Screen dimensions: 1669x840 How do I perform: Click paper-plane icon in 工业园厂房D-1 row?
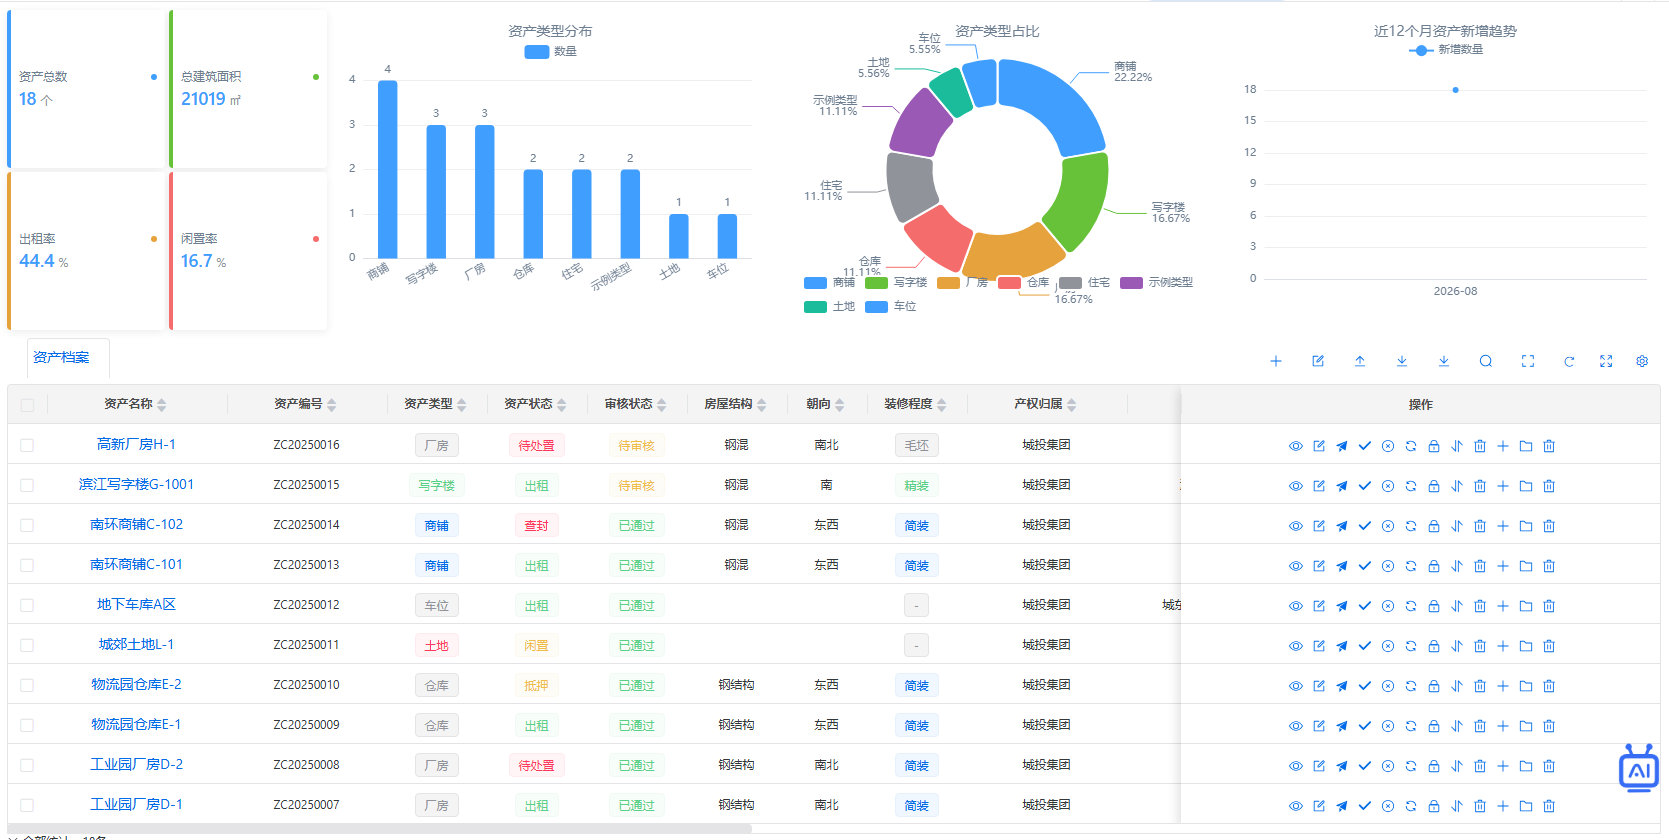1342,806
